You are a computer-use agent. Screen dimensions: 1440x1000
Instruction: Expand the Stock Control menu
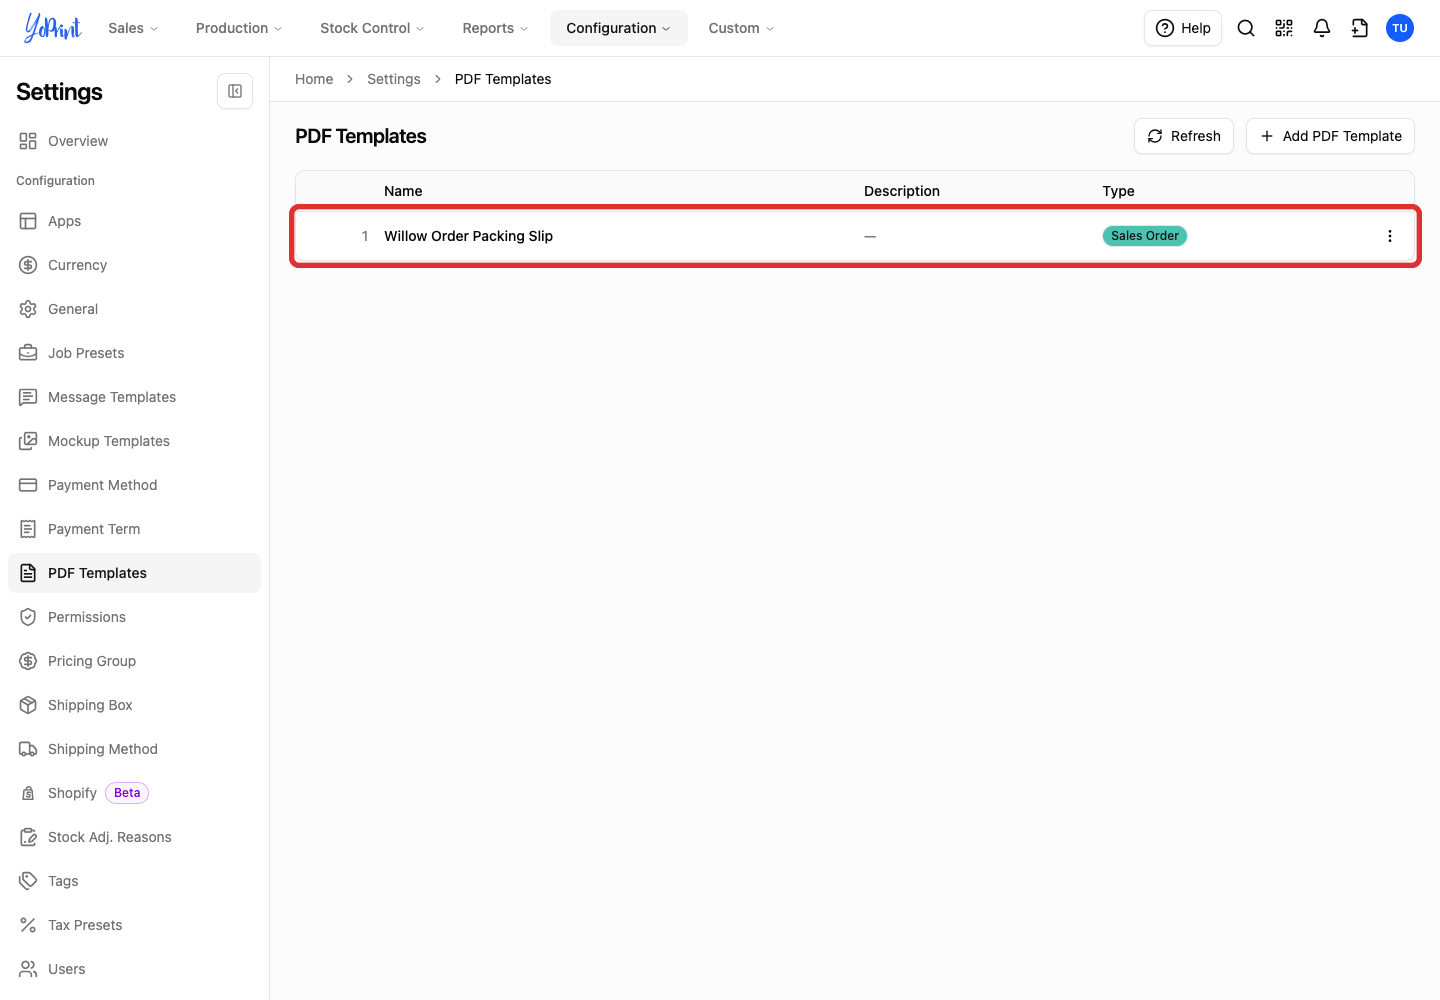coord(372,28)
